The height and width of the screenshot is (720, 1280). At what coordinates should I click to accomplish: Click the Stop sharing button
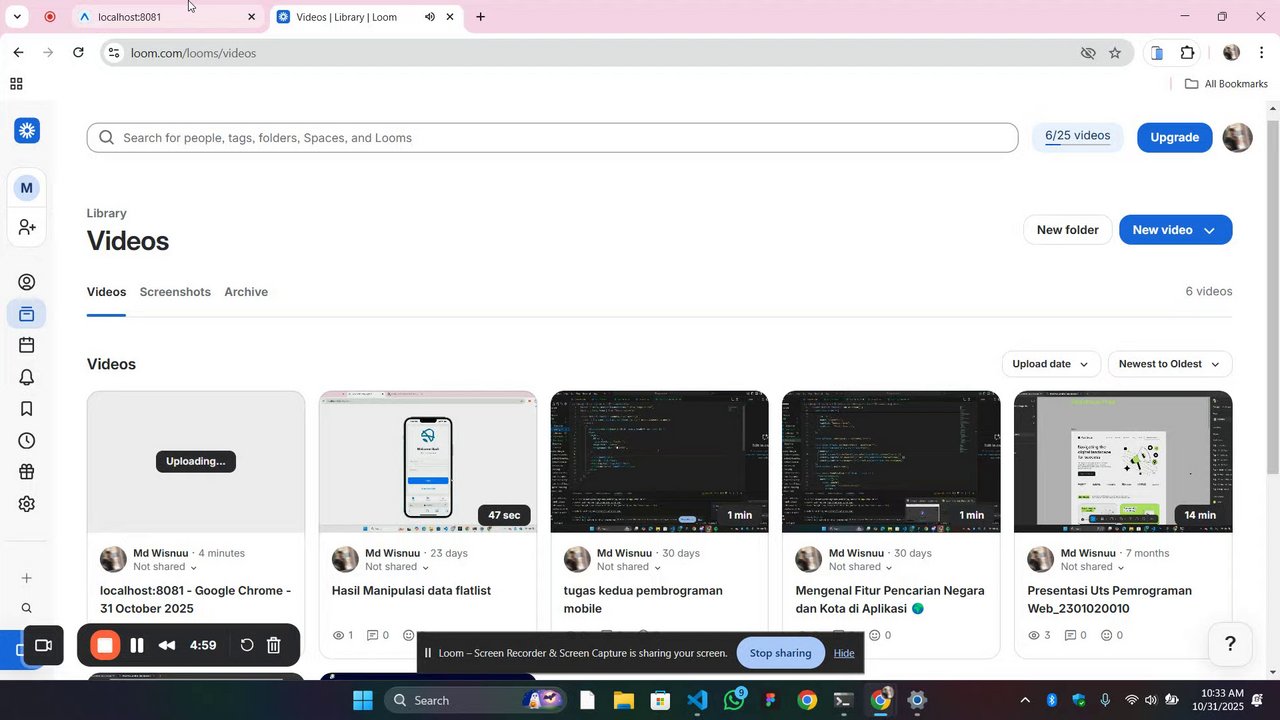780,653
